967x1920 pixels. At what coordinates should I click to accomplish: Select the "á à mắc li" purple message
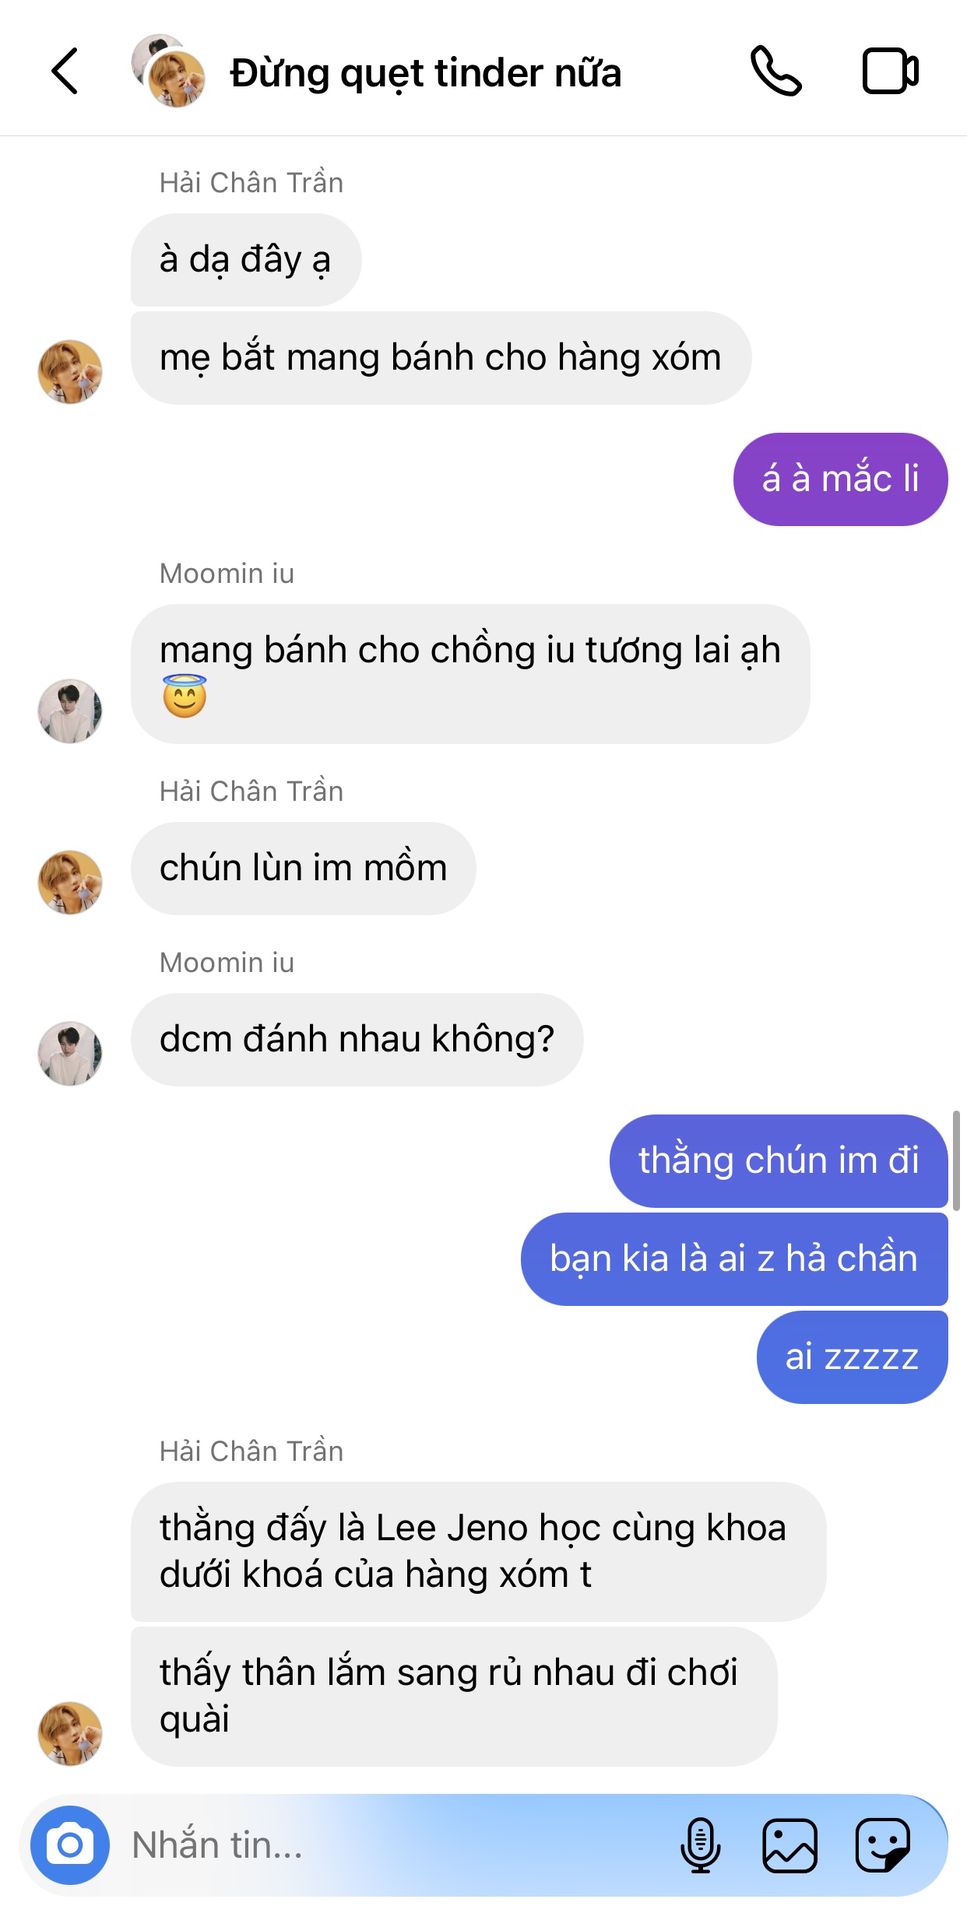tap(840, 479)
